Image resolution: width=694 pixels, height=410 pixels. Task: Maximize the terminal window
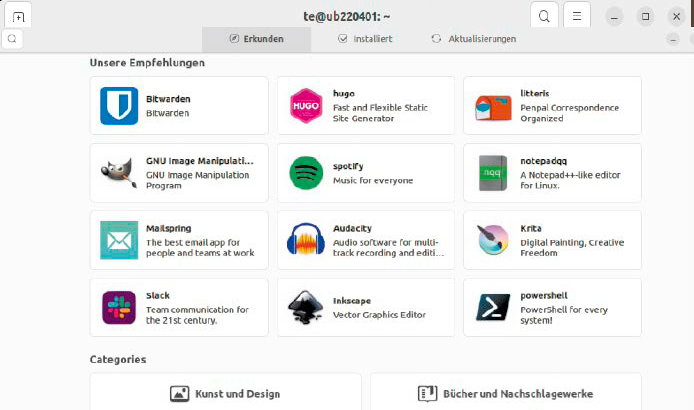pyautogui.click(x=645, y=16)
